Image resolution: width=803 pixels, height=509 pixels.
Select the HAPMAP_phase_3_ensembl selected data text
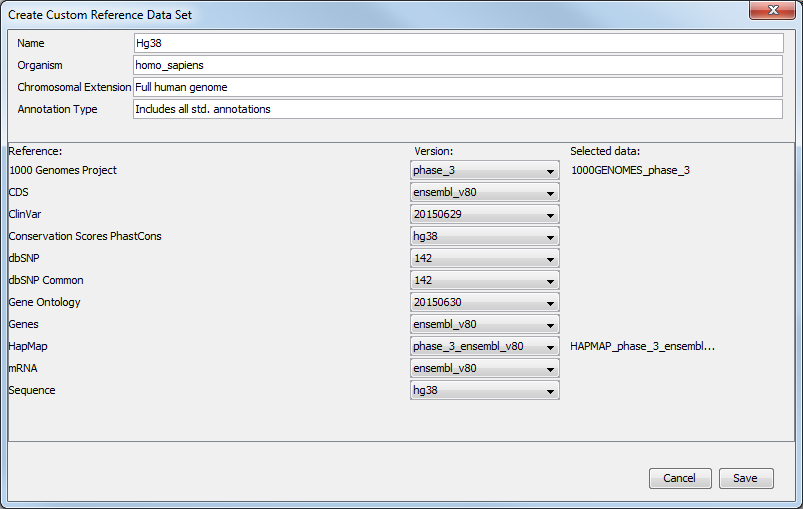[642, 347]
